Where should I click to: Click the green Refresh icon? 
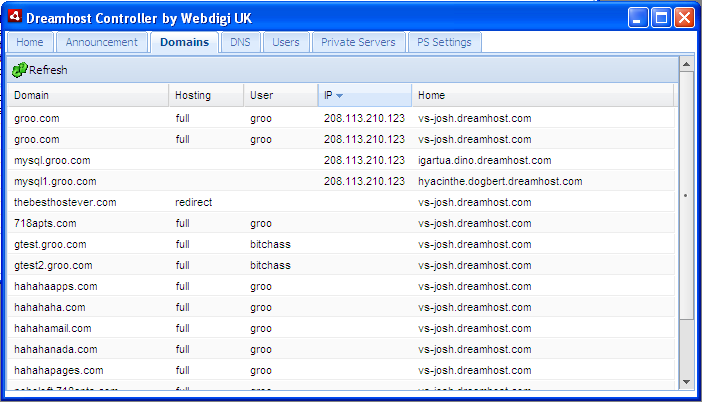(19, 70)
